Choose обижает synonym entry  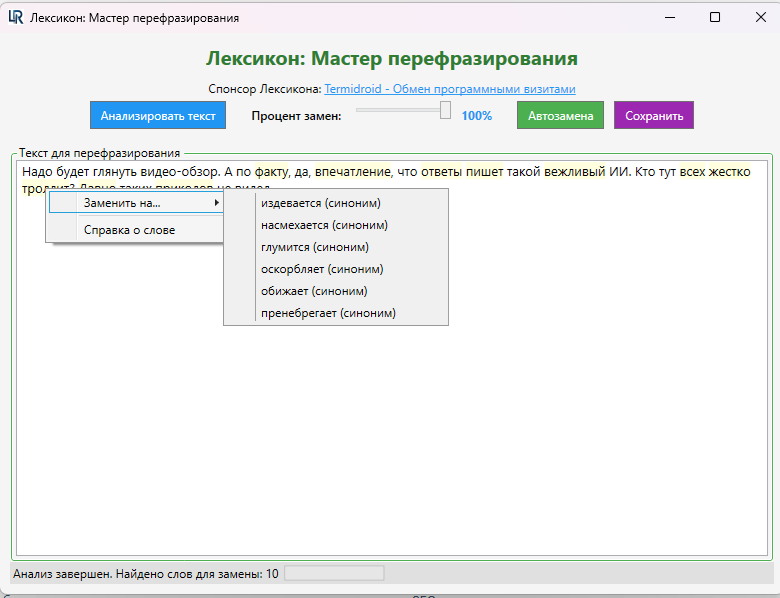(314, 291)
